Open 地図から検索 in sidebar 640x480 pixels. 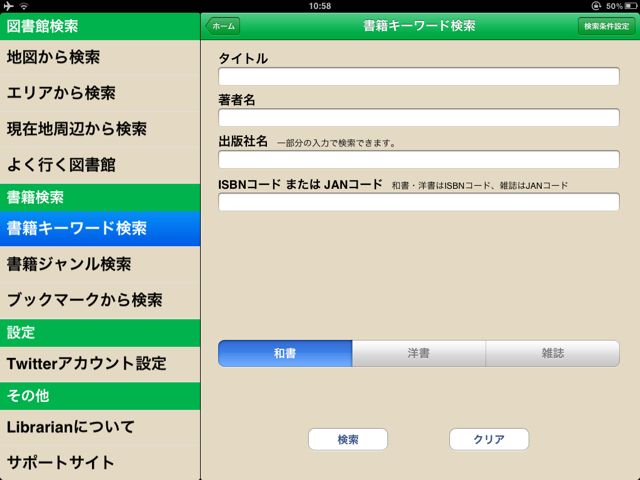point(100,57)
